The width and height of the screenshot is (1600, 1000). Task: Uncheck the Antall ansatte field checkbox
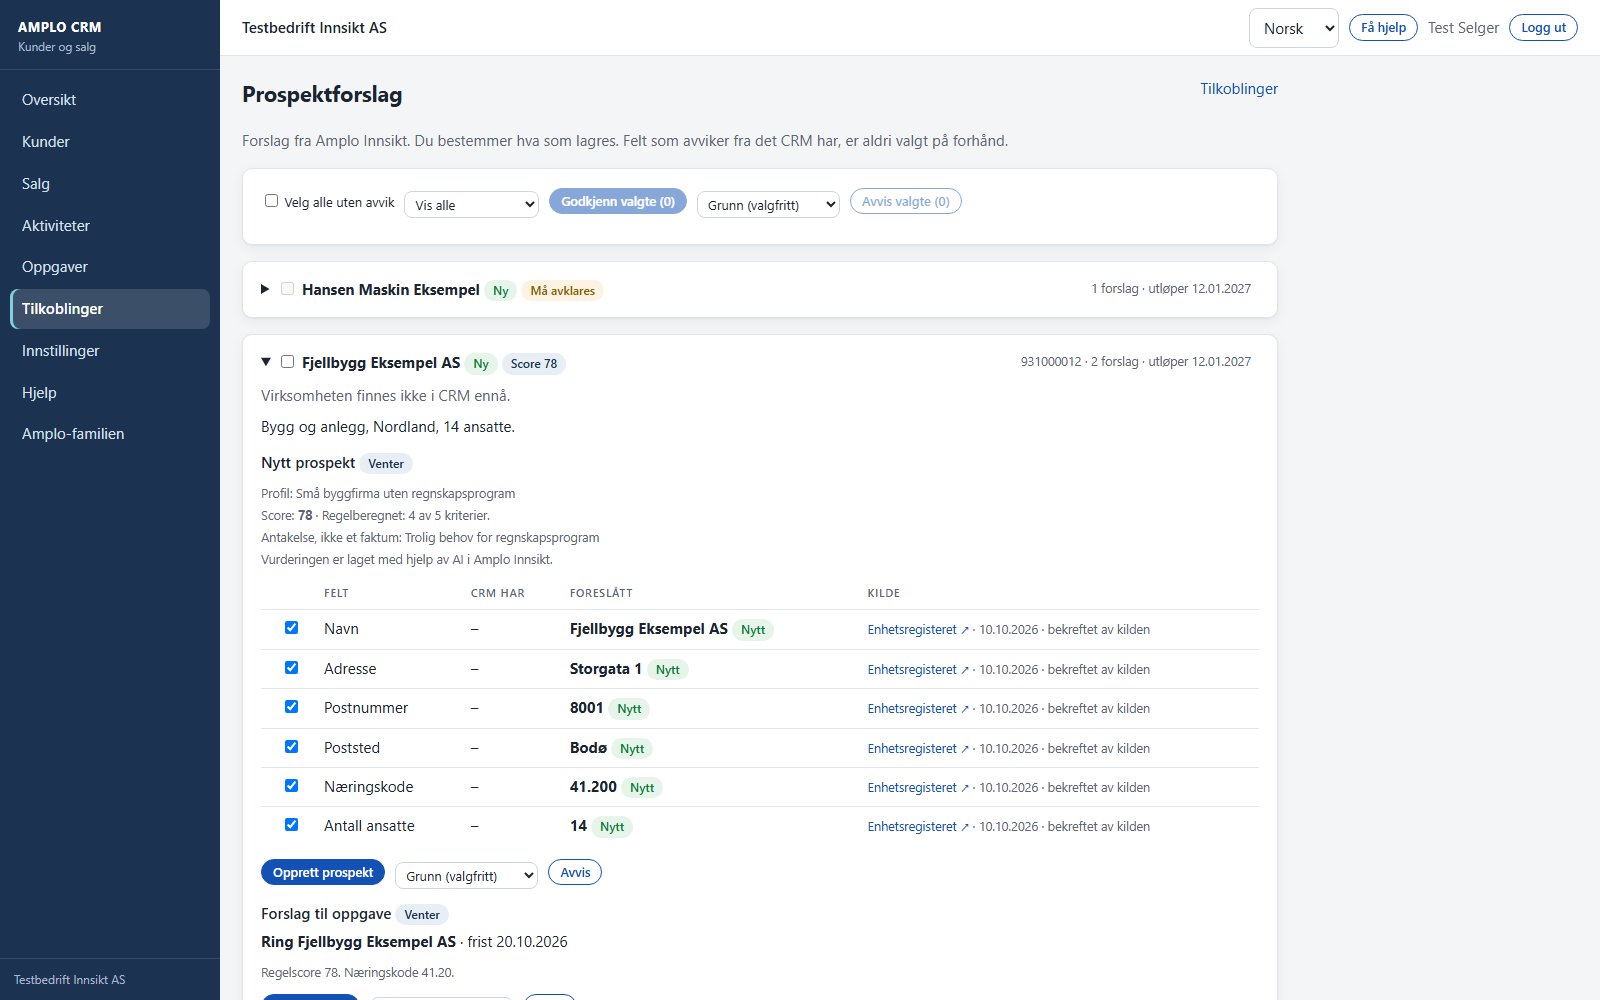coord(292,825)
